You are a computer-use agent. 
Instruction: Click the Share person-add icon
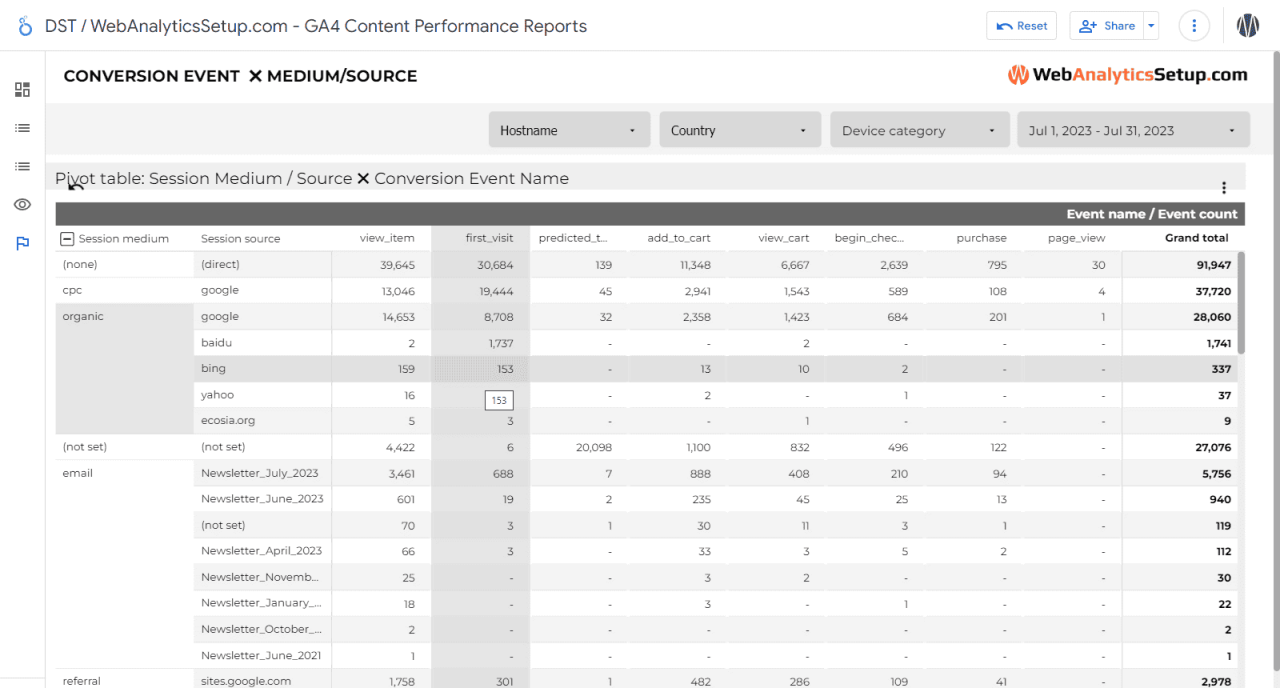click(x=1089, y=25)
